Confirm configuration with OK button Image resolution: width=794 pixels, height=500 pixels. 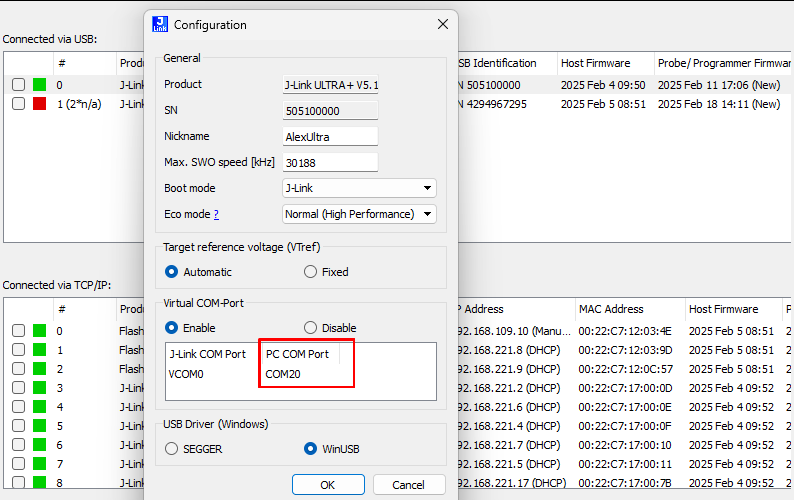[328, 485]
